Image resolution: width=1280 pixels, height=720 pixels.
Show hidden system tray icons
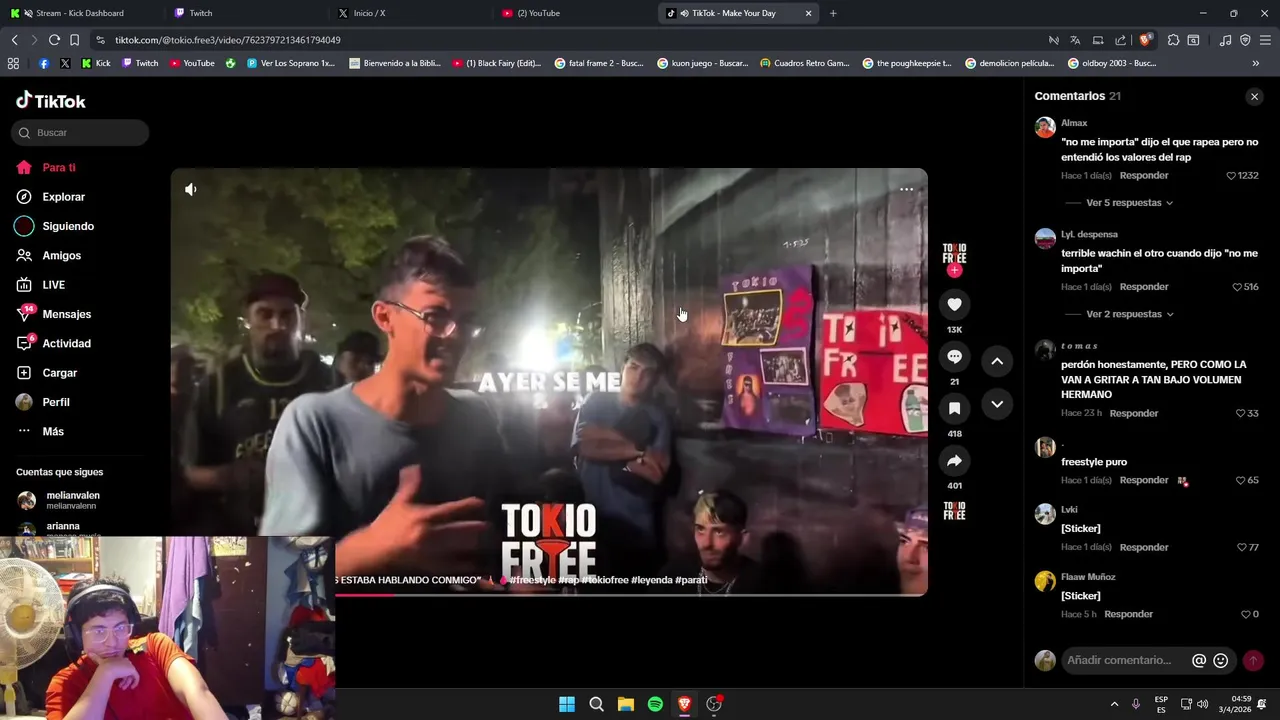[x=1114, y=704]
